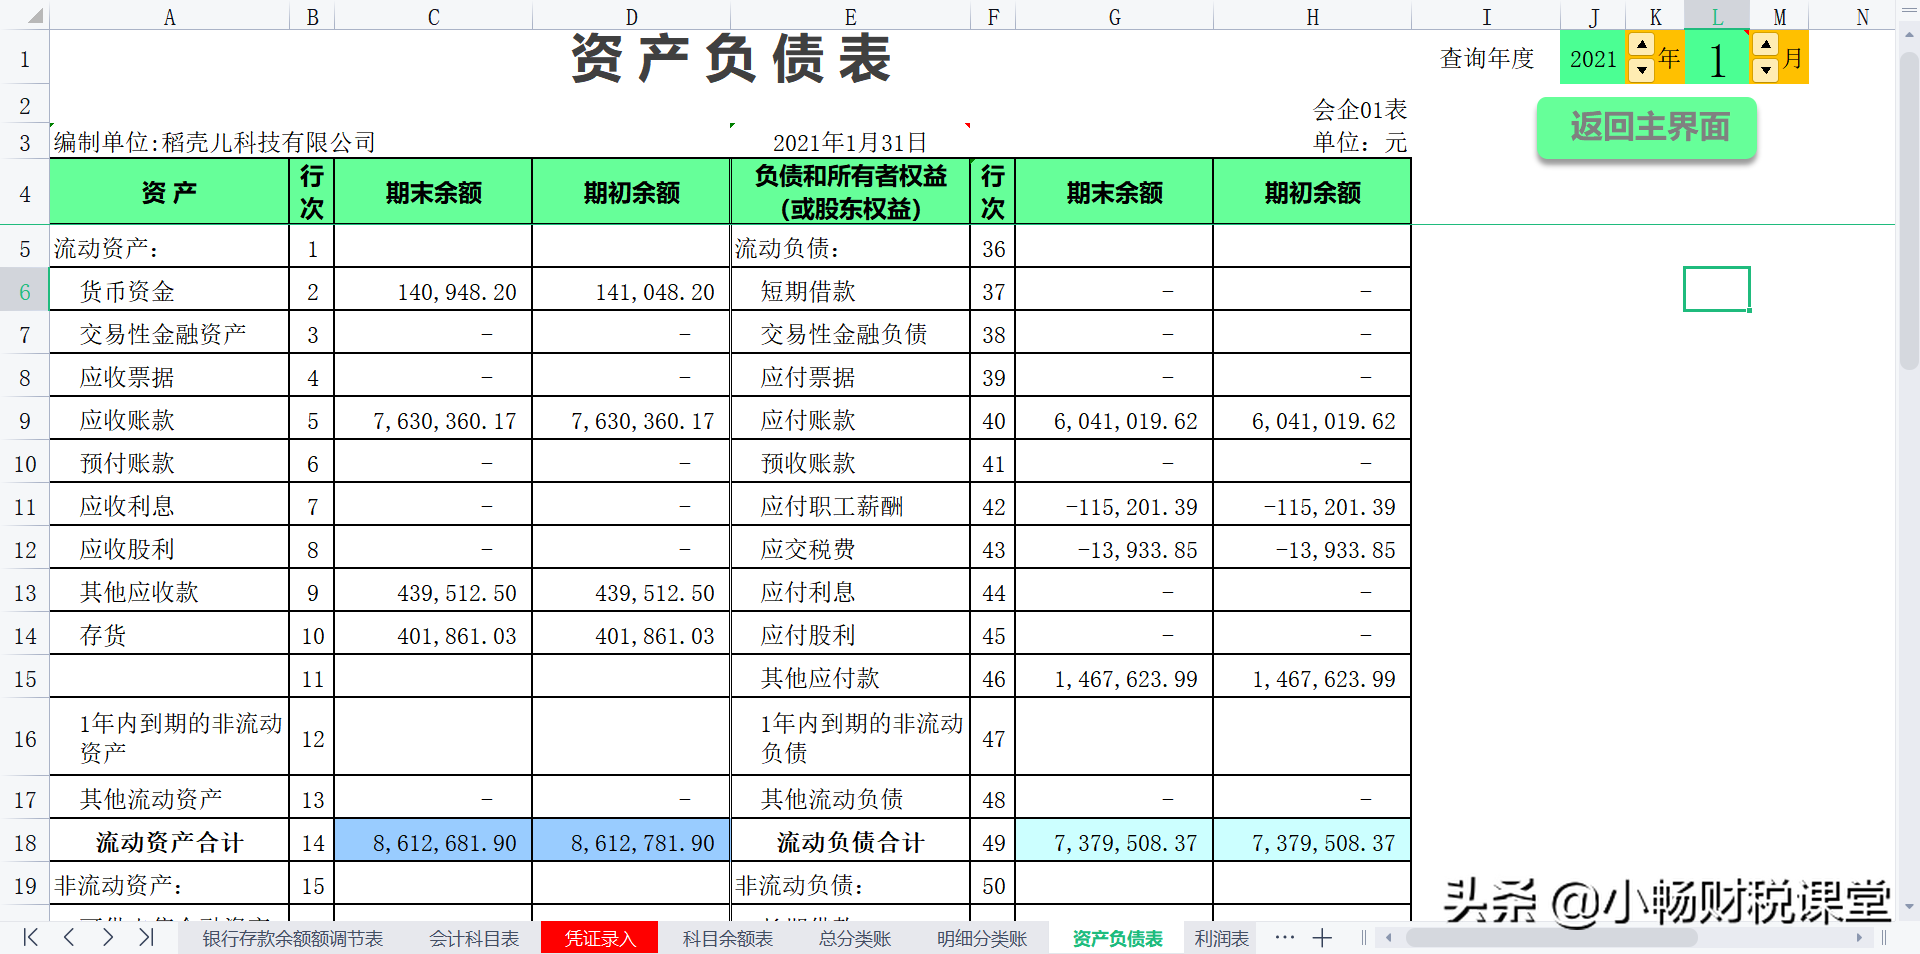Screen dimensions: 1920x954
Task: Add a new worksheet using the plus icon
Action: tap(1322, 938)
